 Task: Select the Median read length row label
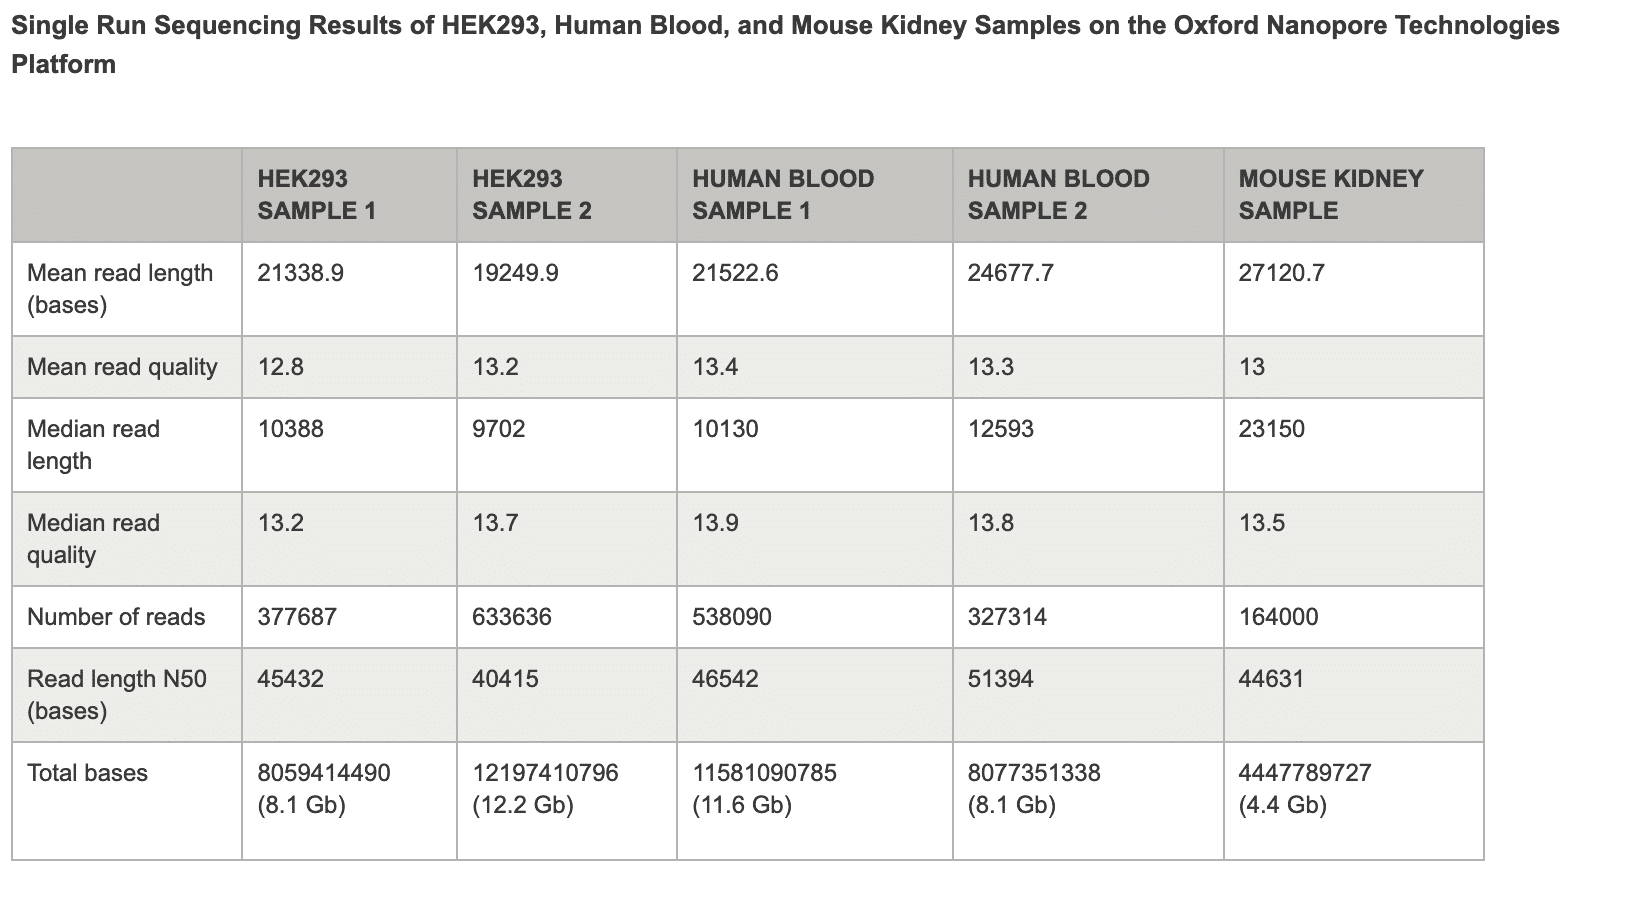click(93, 445)
